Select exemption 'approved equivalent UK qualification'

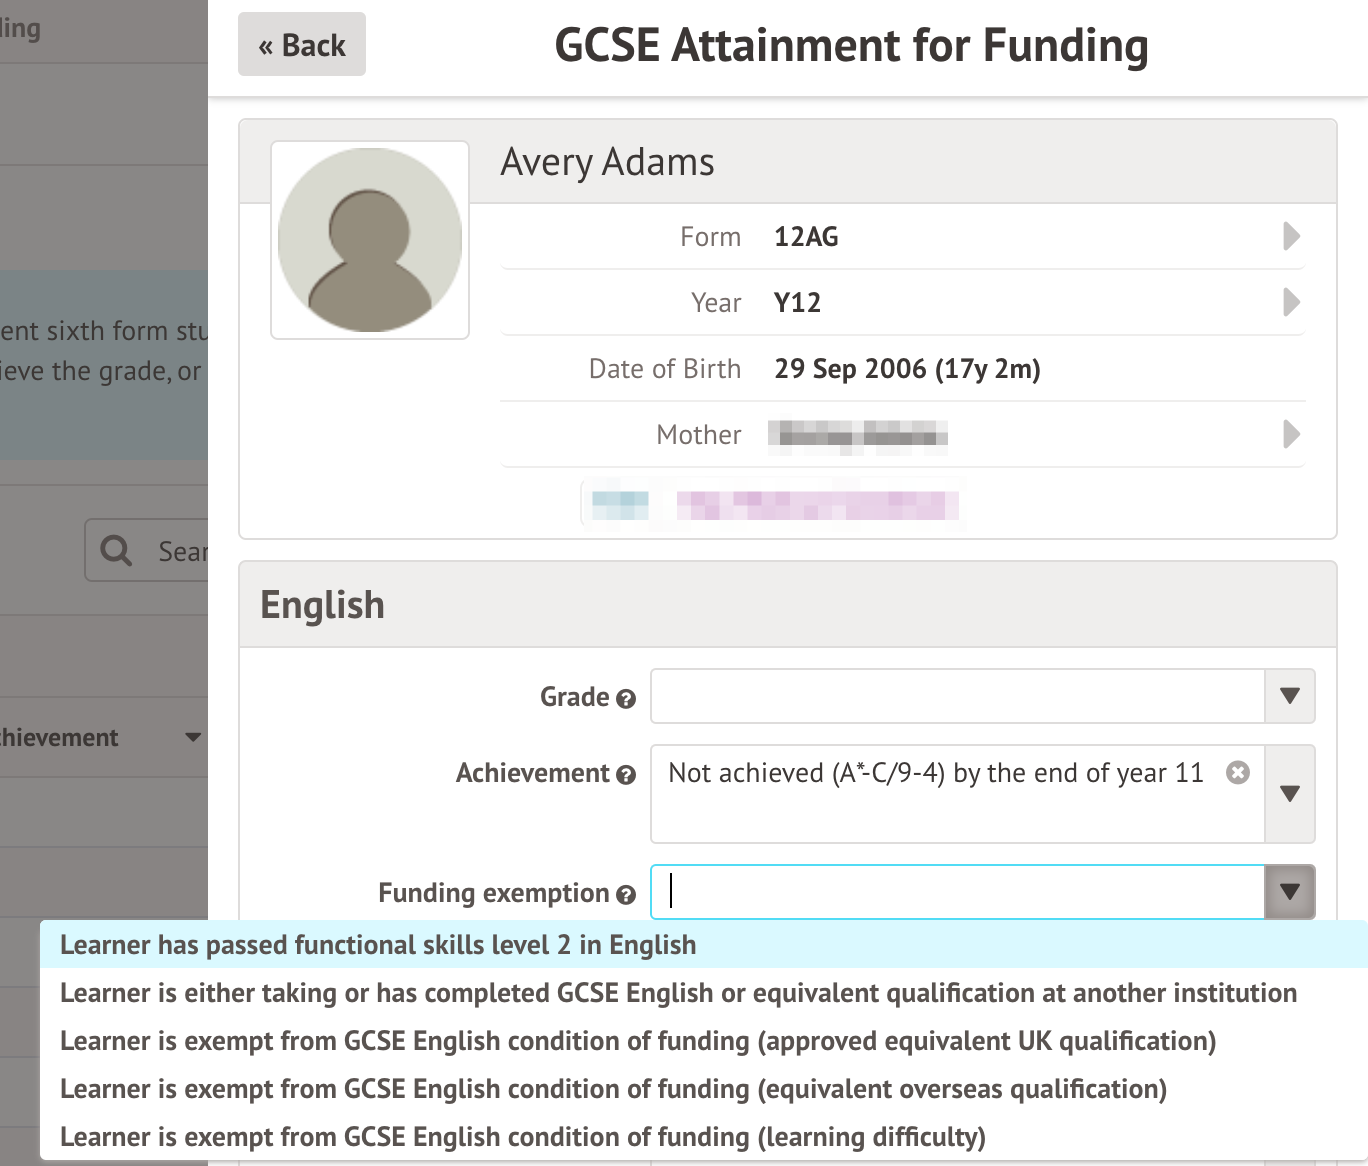click(x=638, y=1041)
